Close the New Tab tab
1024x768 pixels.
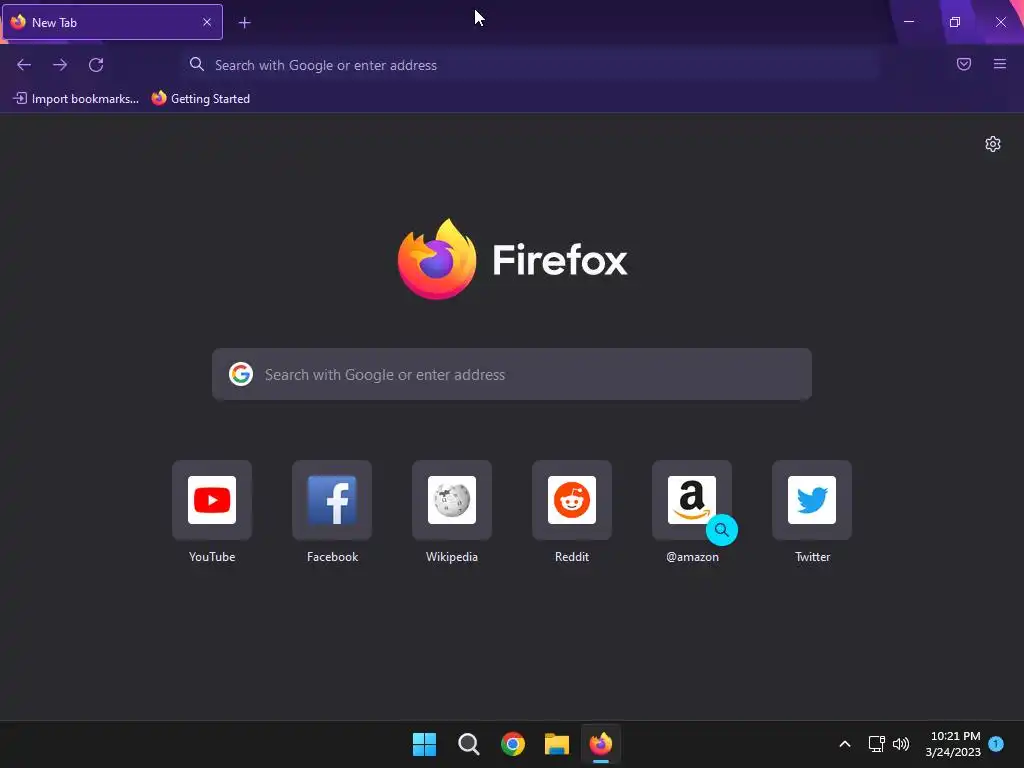tap(207, 22)
